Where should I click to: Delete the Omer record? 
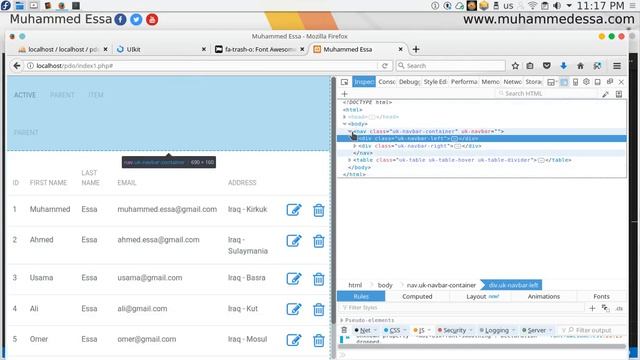pyautogui.click(x=319, y=340)
